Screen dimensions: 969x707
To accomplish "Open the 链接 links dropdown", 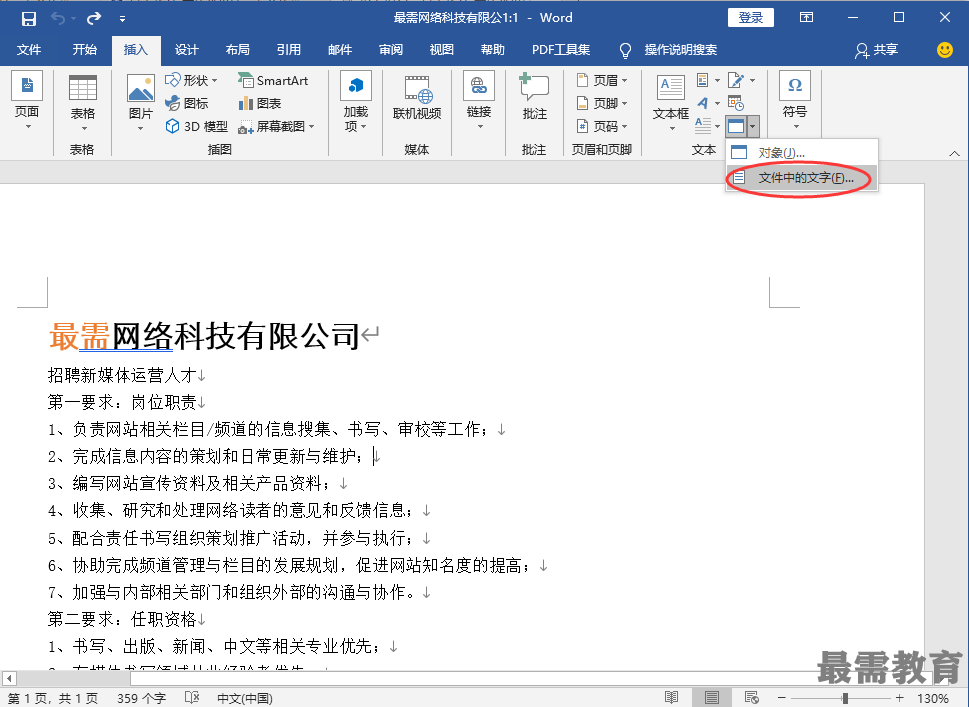I will coord(479,102).
